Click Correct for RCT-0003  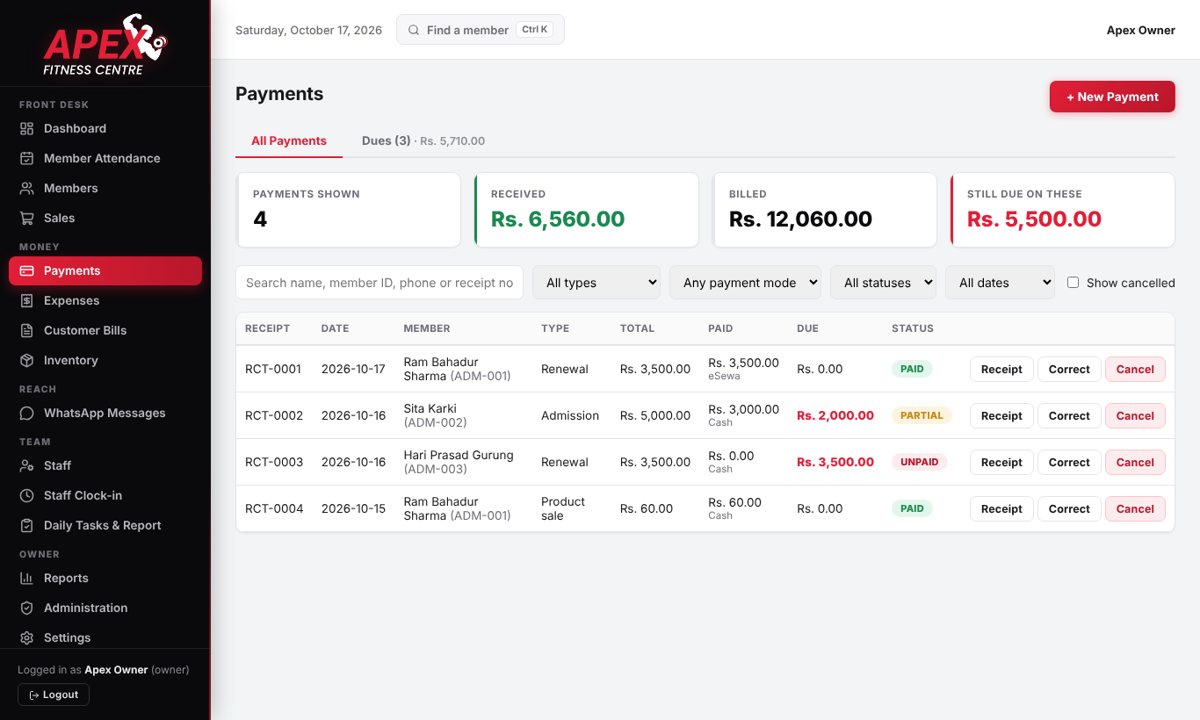1069,462
